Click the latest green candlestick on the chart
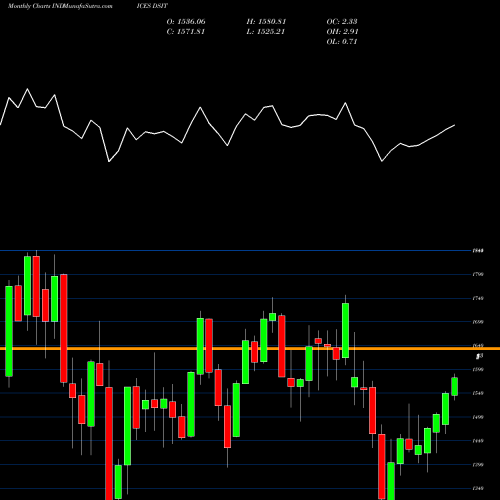500x500 pixels. coord(455,387)
